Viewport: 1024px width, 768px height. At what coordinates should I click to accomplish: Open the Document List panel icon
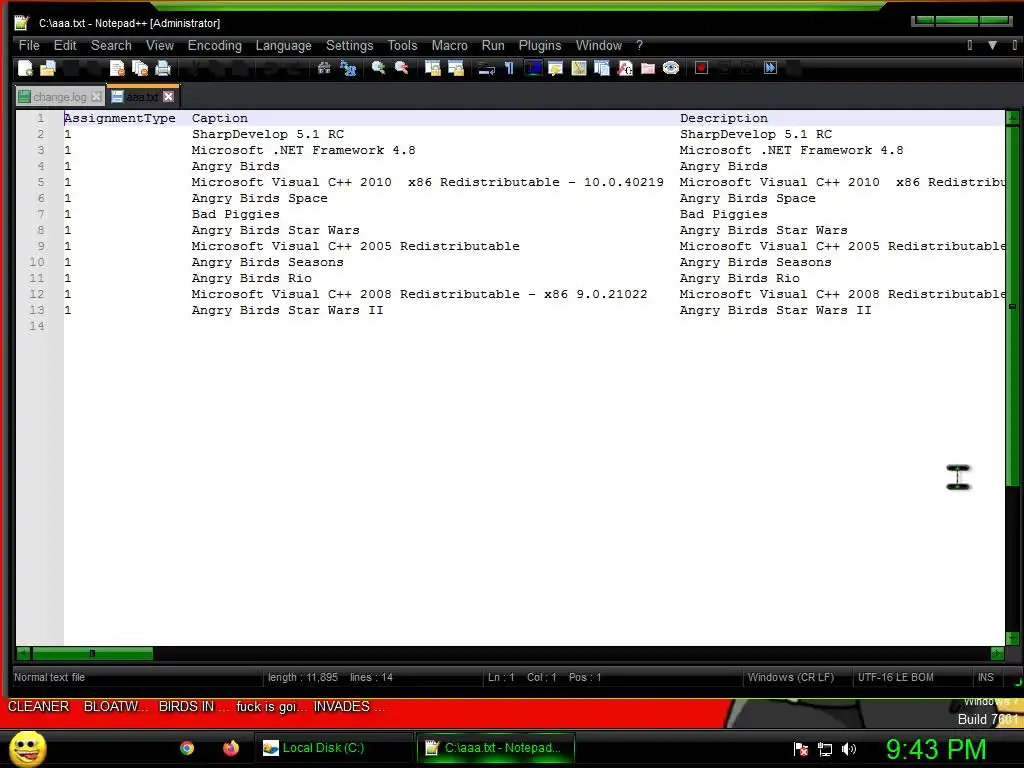pyautogui.click(x=602, y=68)
